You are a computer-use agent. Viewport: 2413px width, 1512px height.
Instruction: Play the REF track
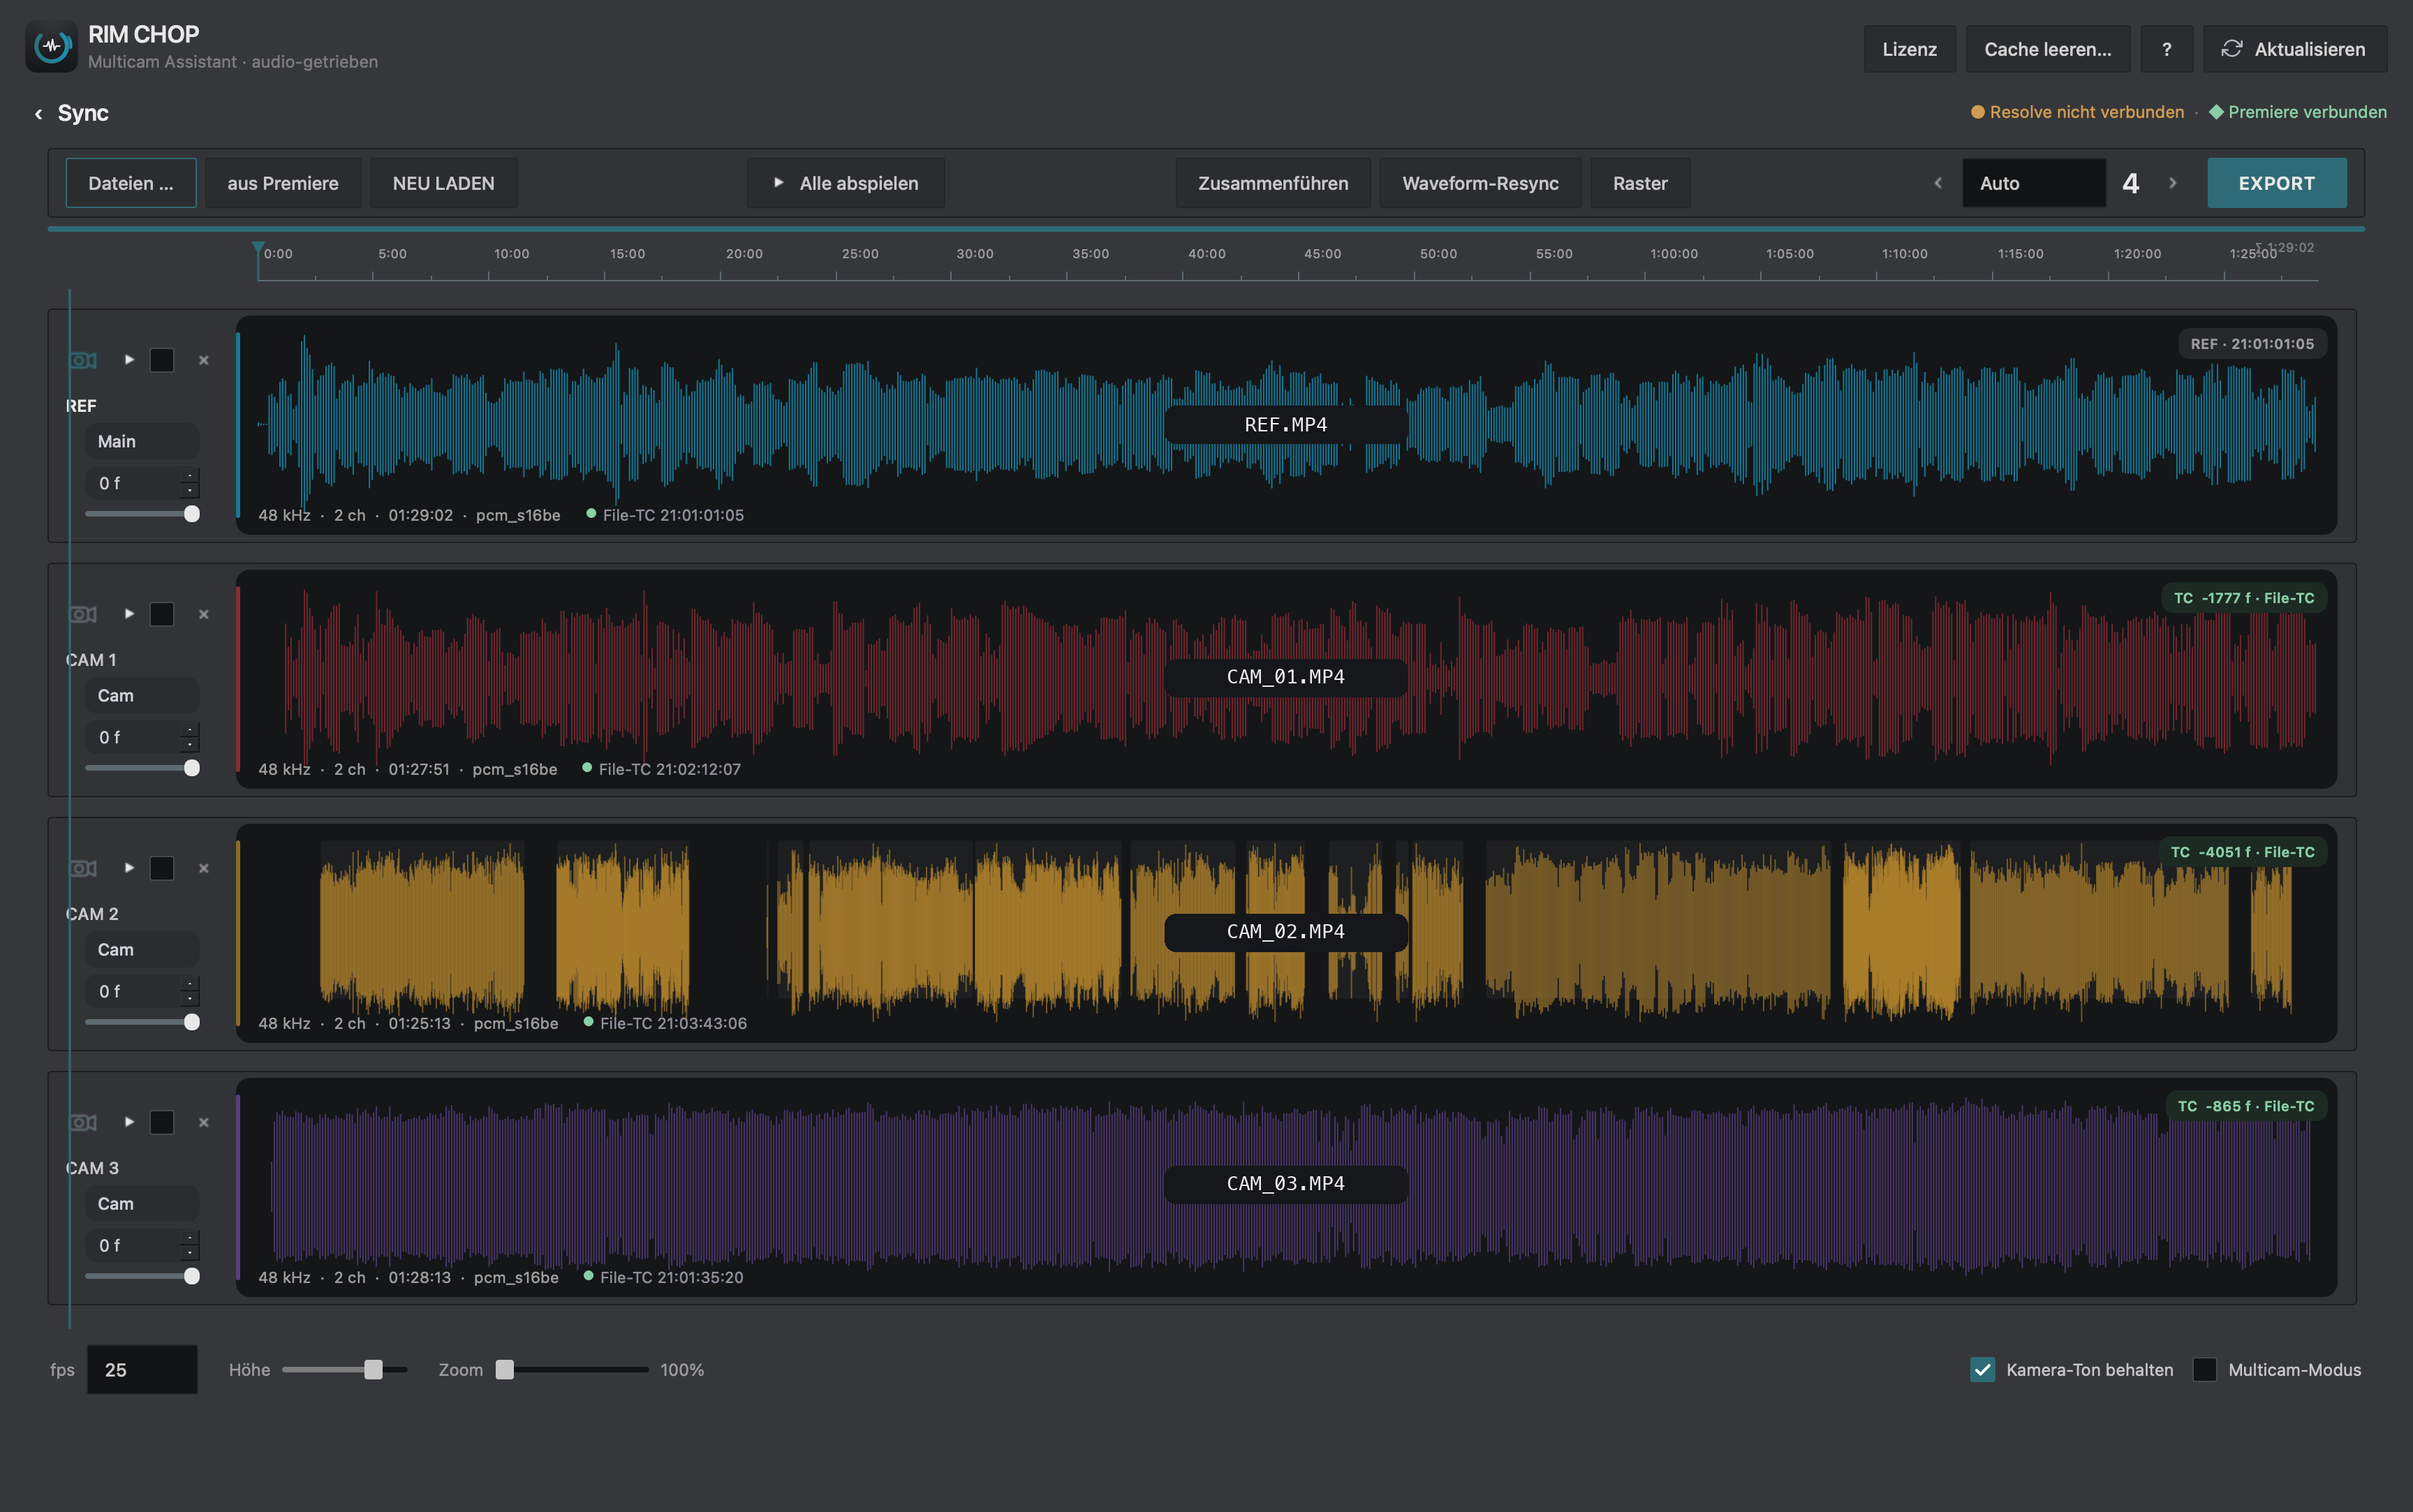point(129,359)
